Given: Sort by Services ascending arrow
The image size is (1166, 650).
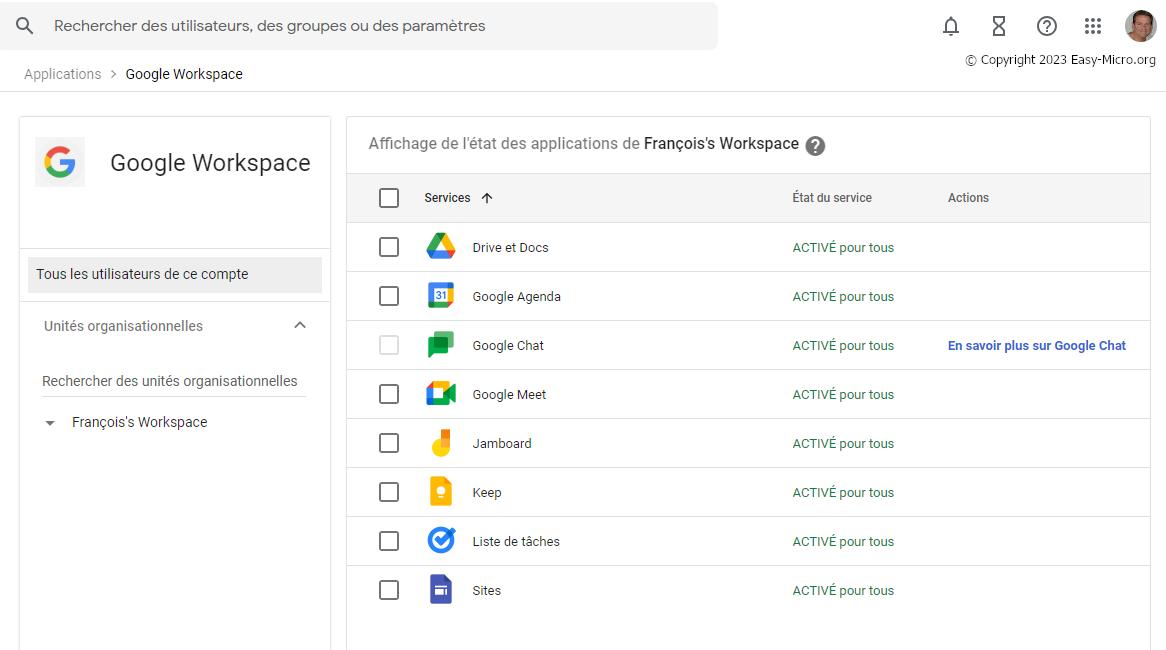Looking at the screenshot, I should coord(487,198).
